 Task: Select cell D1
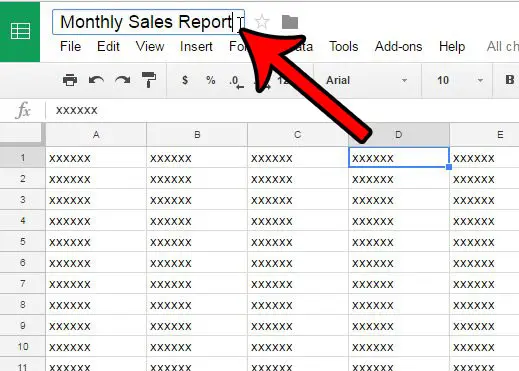(x=399, y=157)
